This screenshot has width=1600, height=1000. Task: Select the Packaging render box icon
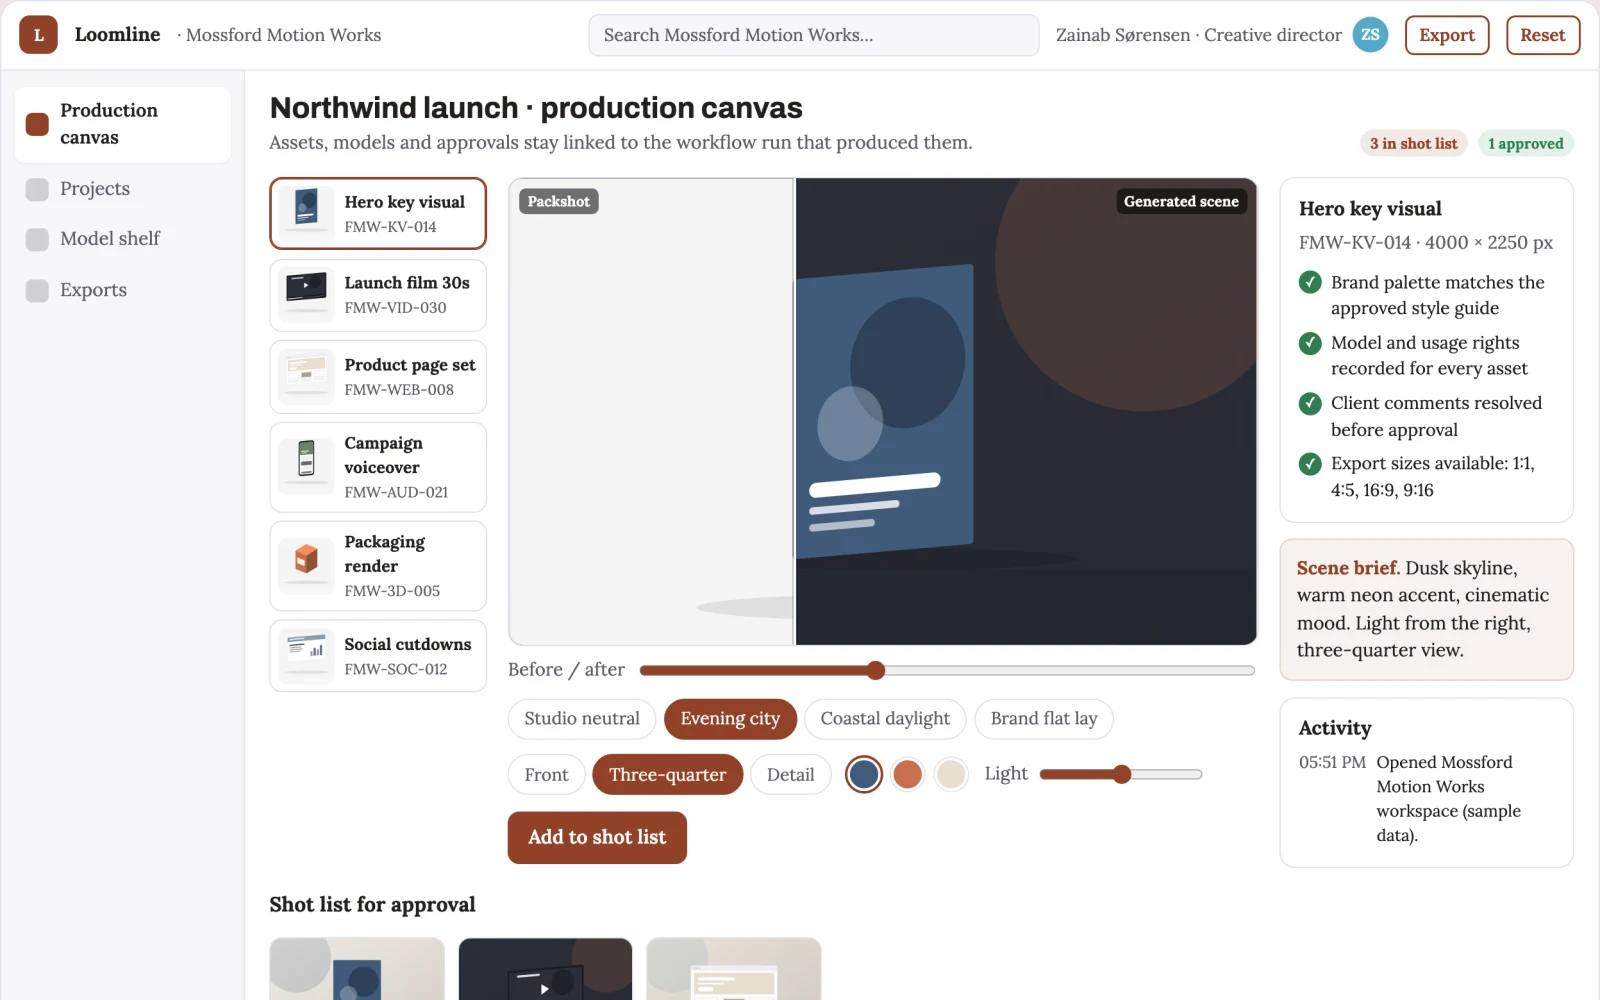coord(307,566)
